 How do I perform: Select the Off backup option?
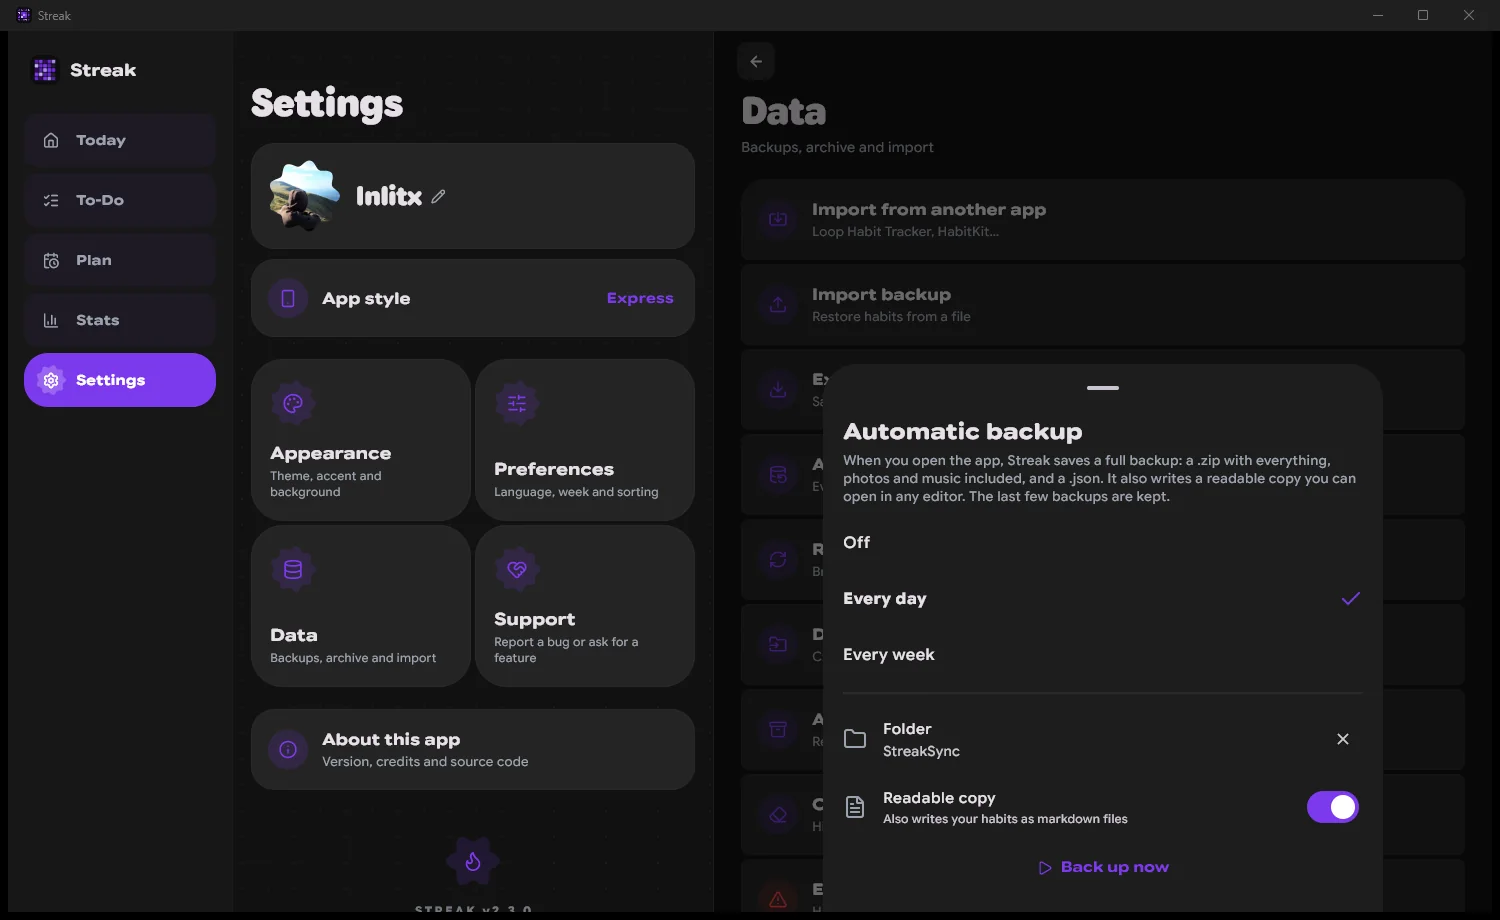(1103, 542)
